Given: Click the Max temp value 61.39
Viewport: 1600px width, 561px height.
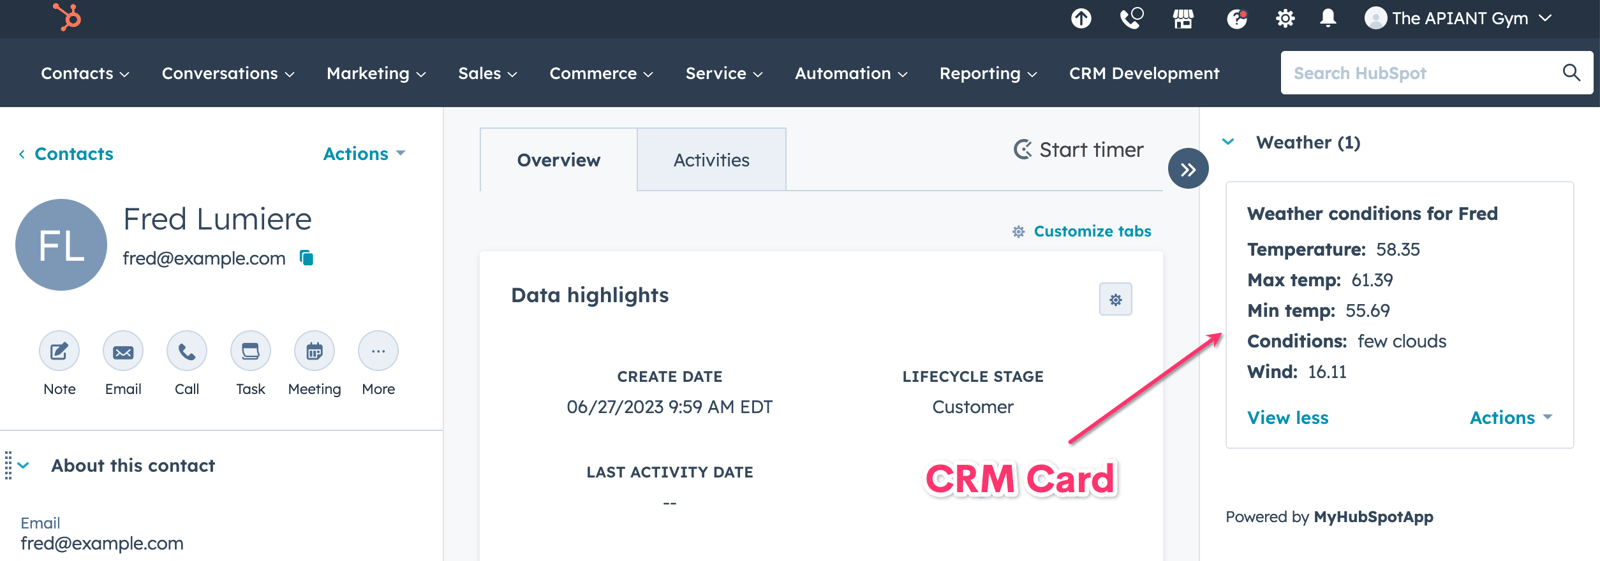Looking at the screenshot, I should click(x=1372, y=280).
